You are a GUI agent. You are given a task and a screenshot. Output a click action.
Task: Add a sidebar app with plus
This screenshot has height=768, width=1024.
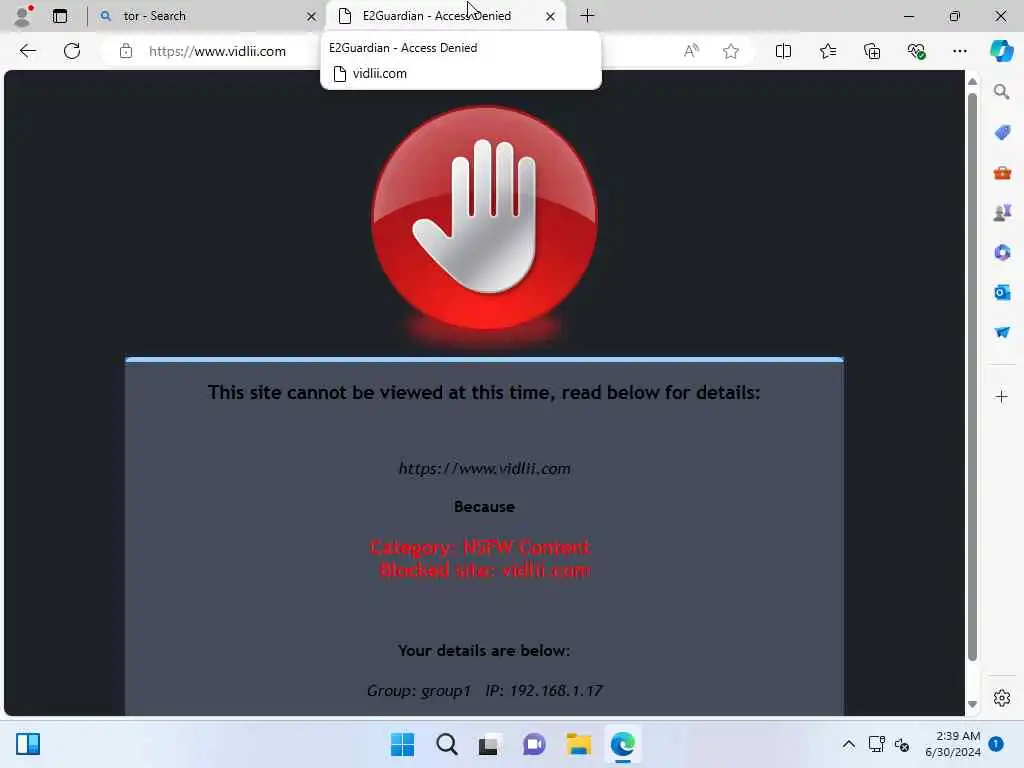pyautogui.click(x=1002, y=396)
